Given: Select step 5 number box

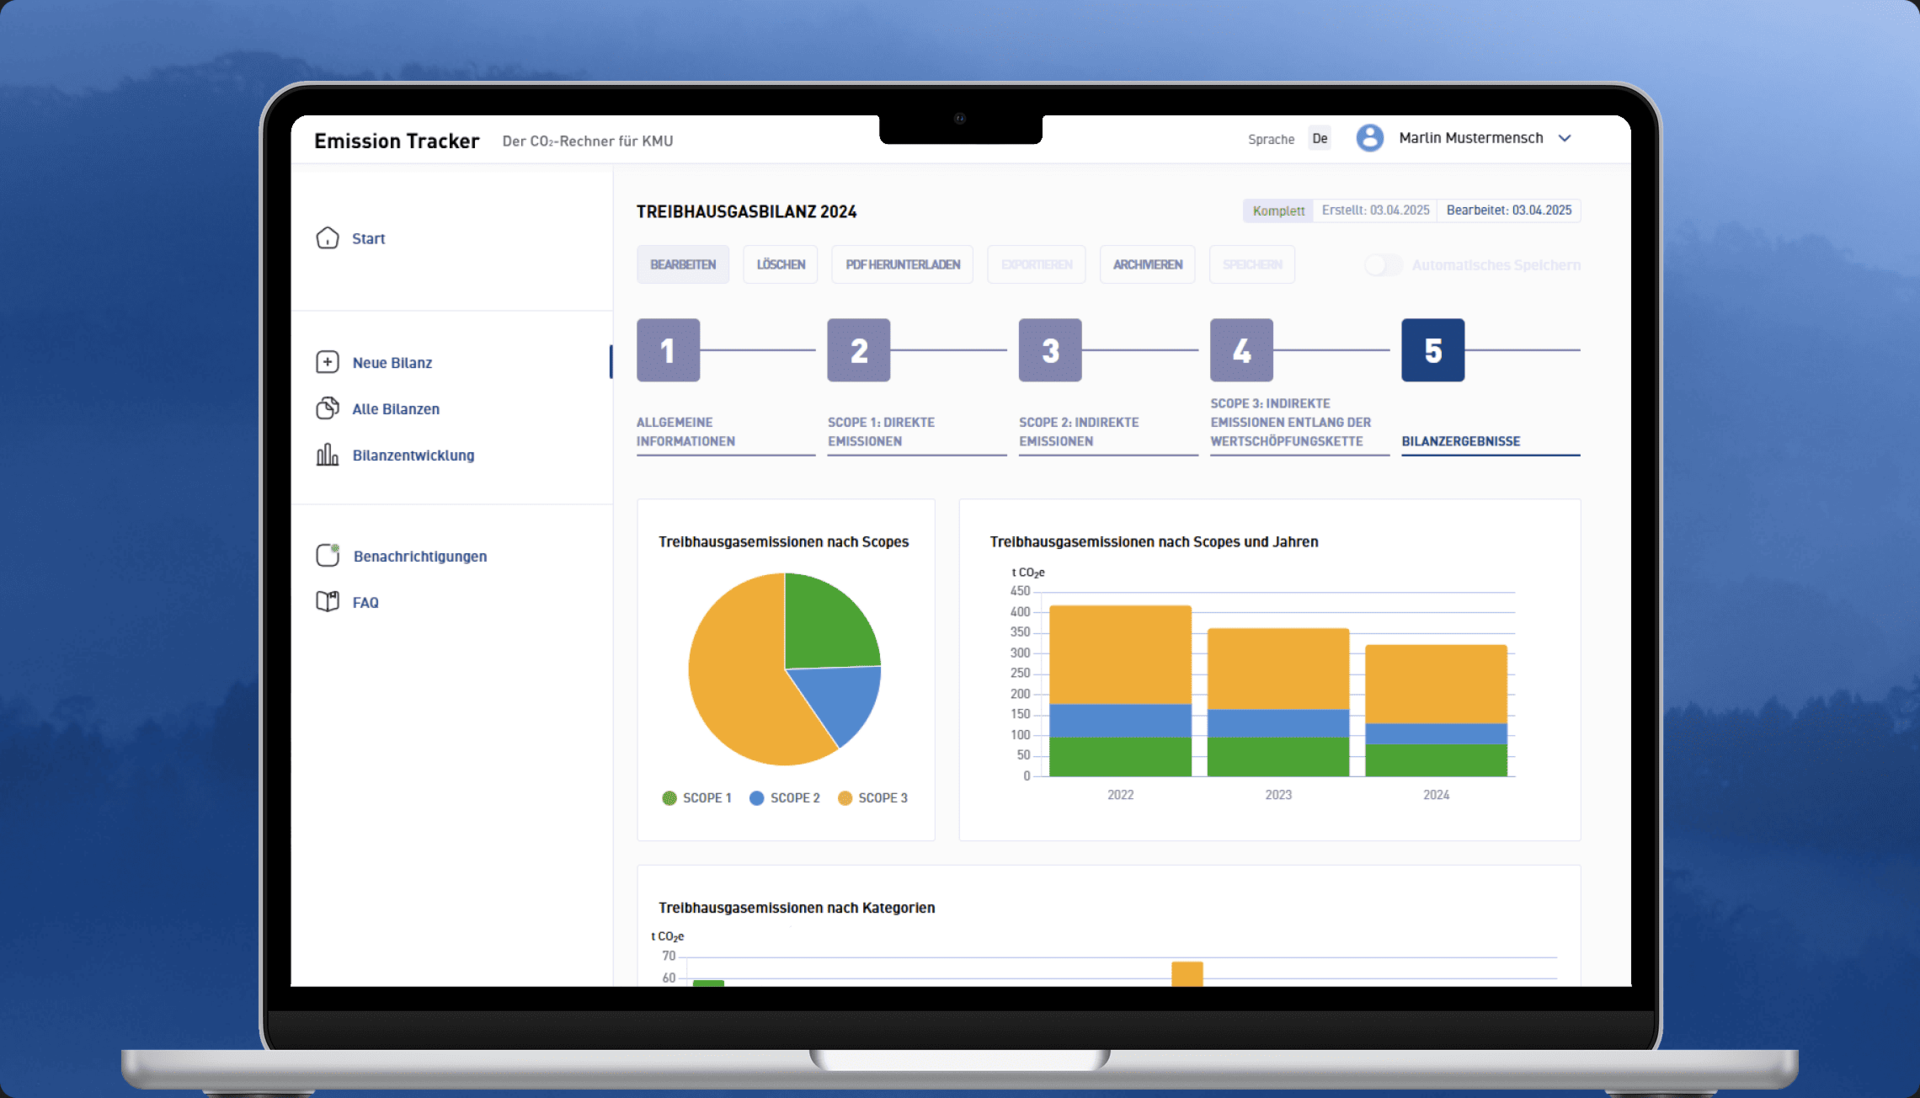Looking at the screenshot, I should [1432, 350].
